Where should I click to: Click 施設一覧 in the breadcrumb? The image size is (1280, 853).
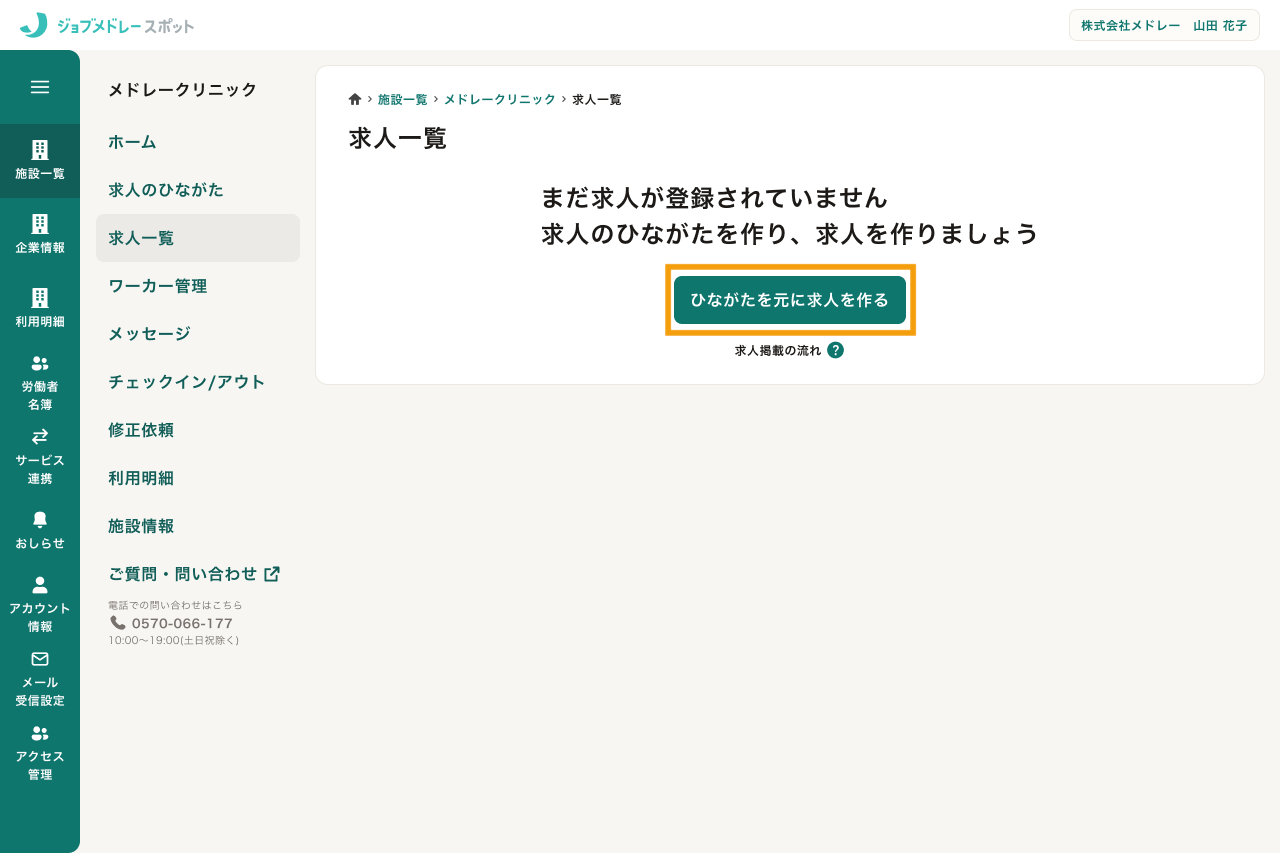403,100
